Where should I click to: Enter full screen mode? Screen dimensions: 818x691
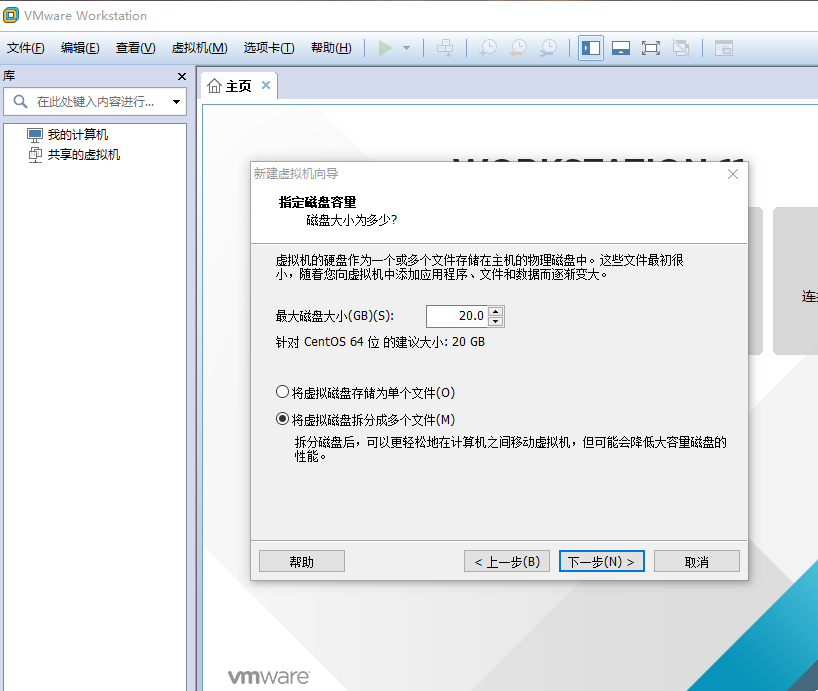click(651, 49)
